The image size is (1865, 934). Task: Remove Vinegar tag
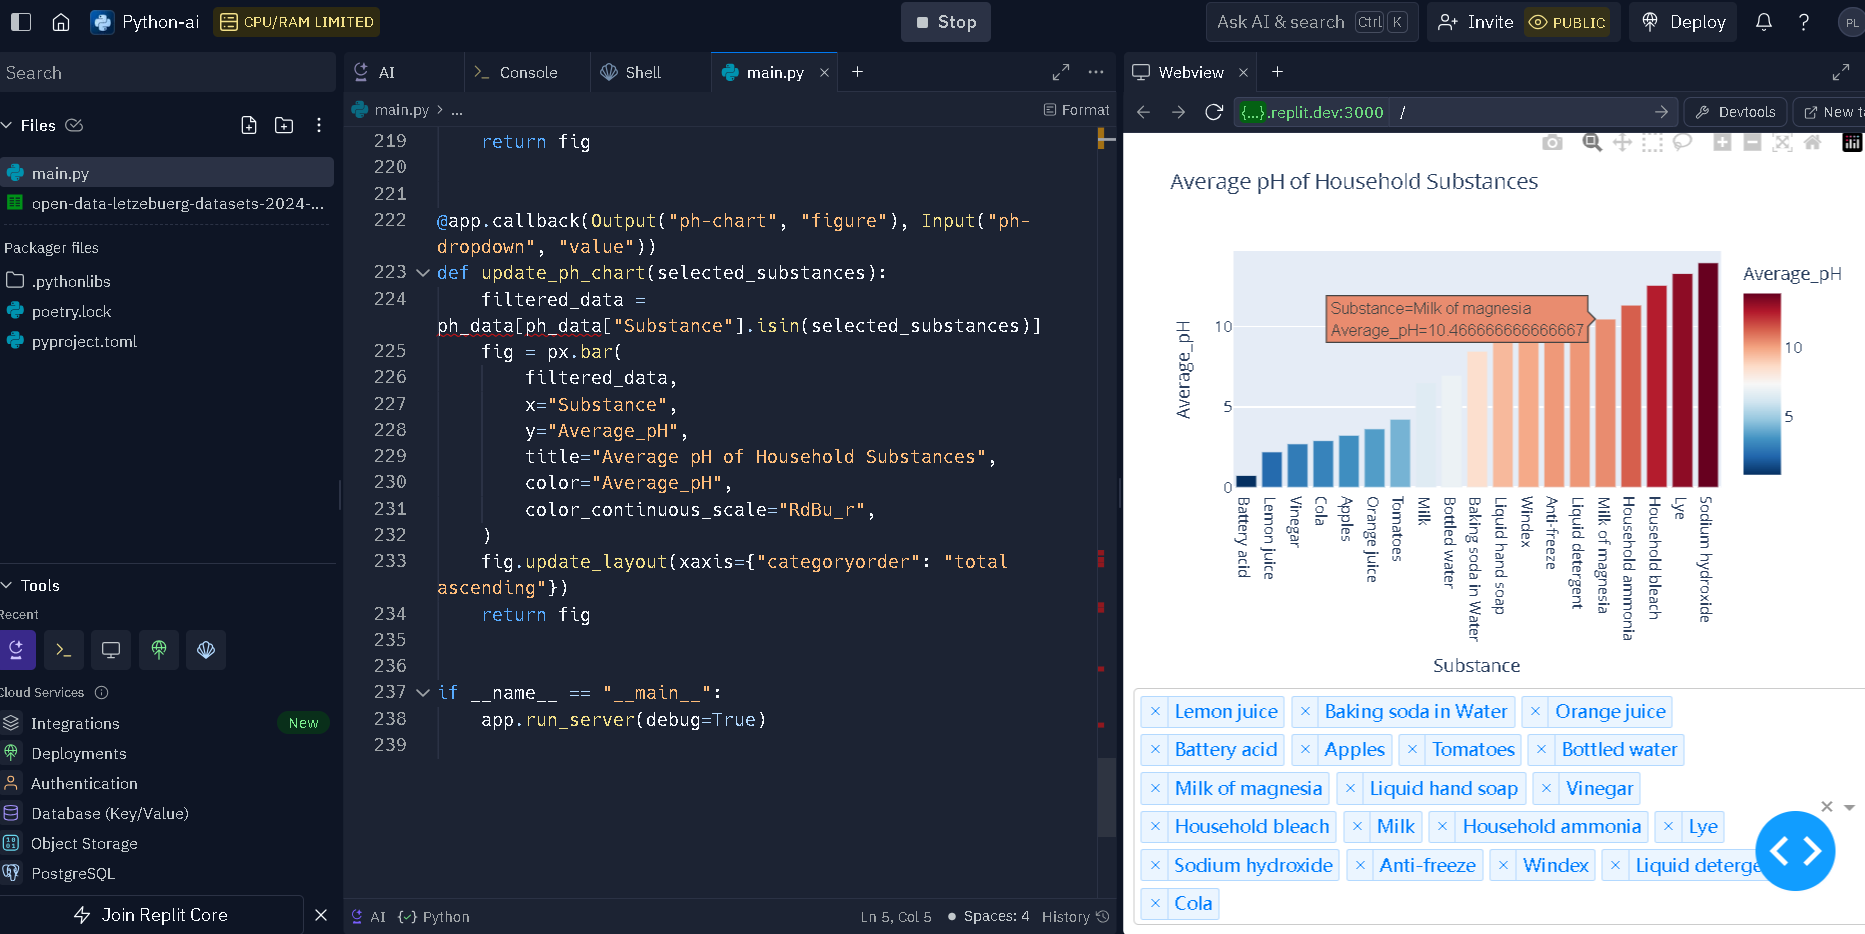pos(1546,789)
